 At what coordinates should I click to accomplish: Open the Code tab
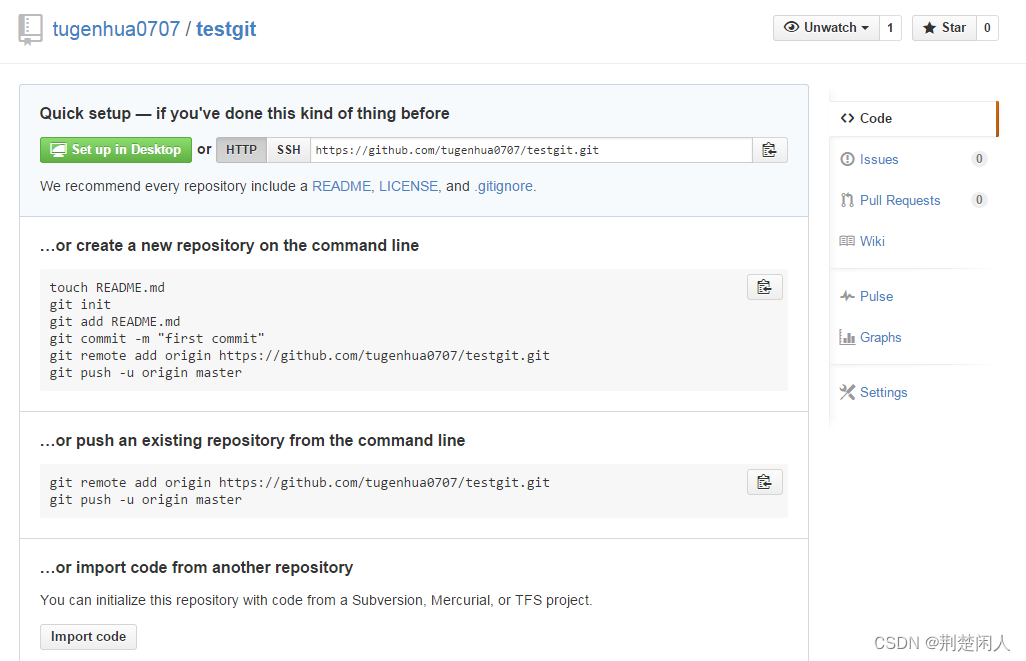(913, 118)
